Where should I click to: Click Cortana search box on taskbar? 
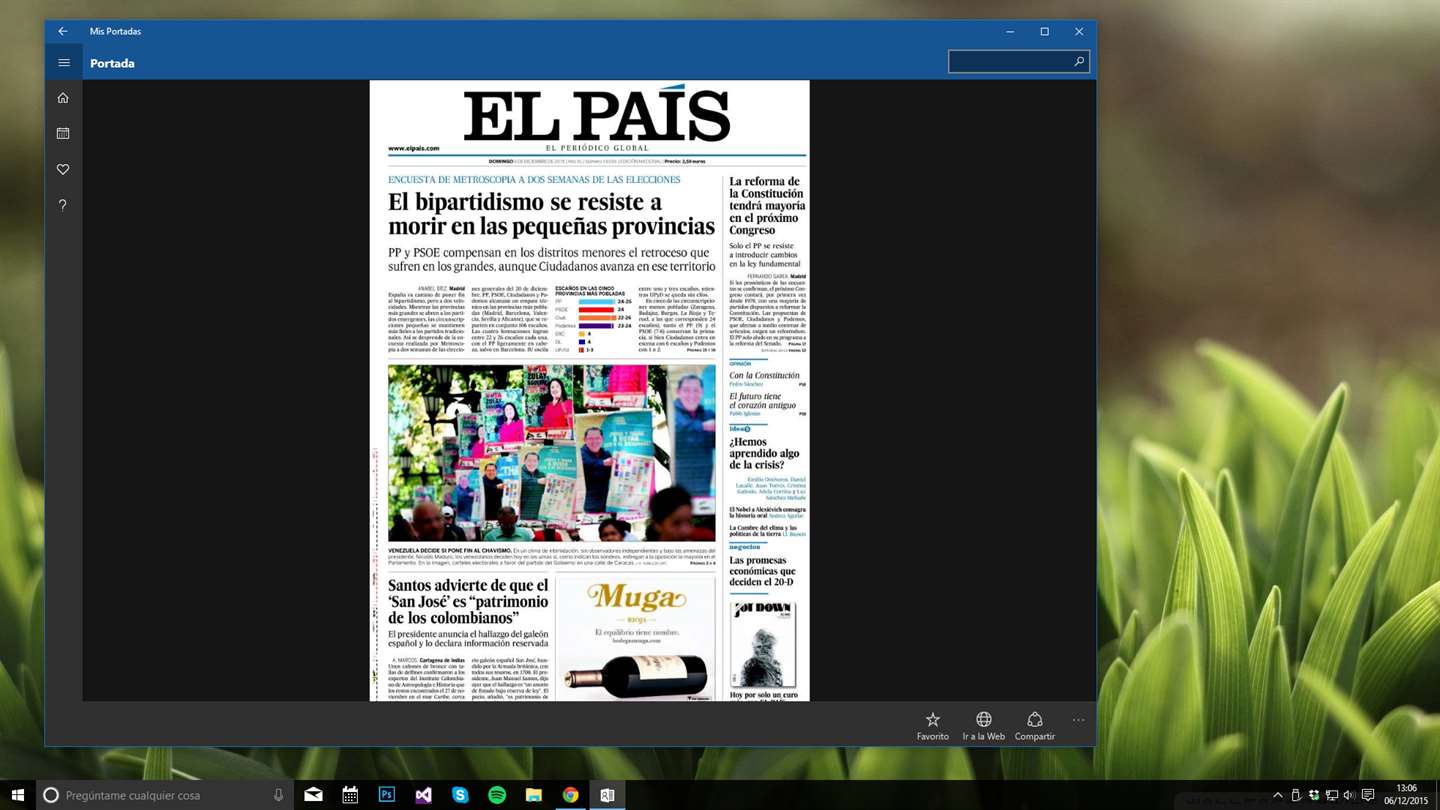tap(165, 795)
